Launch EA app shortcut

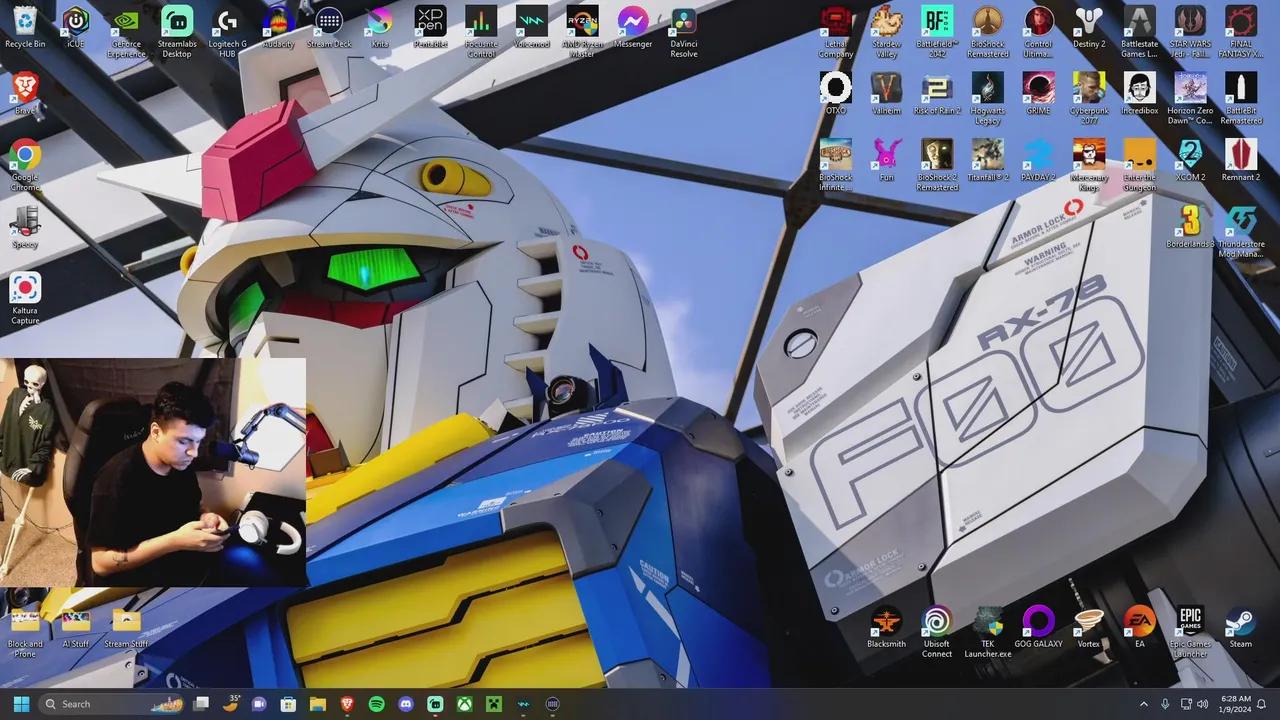coord(1139,627)
